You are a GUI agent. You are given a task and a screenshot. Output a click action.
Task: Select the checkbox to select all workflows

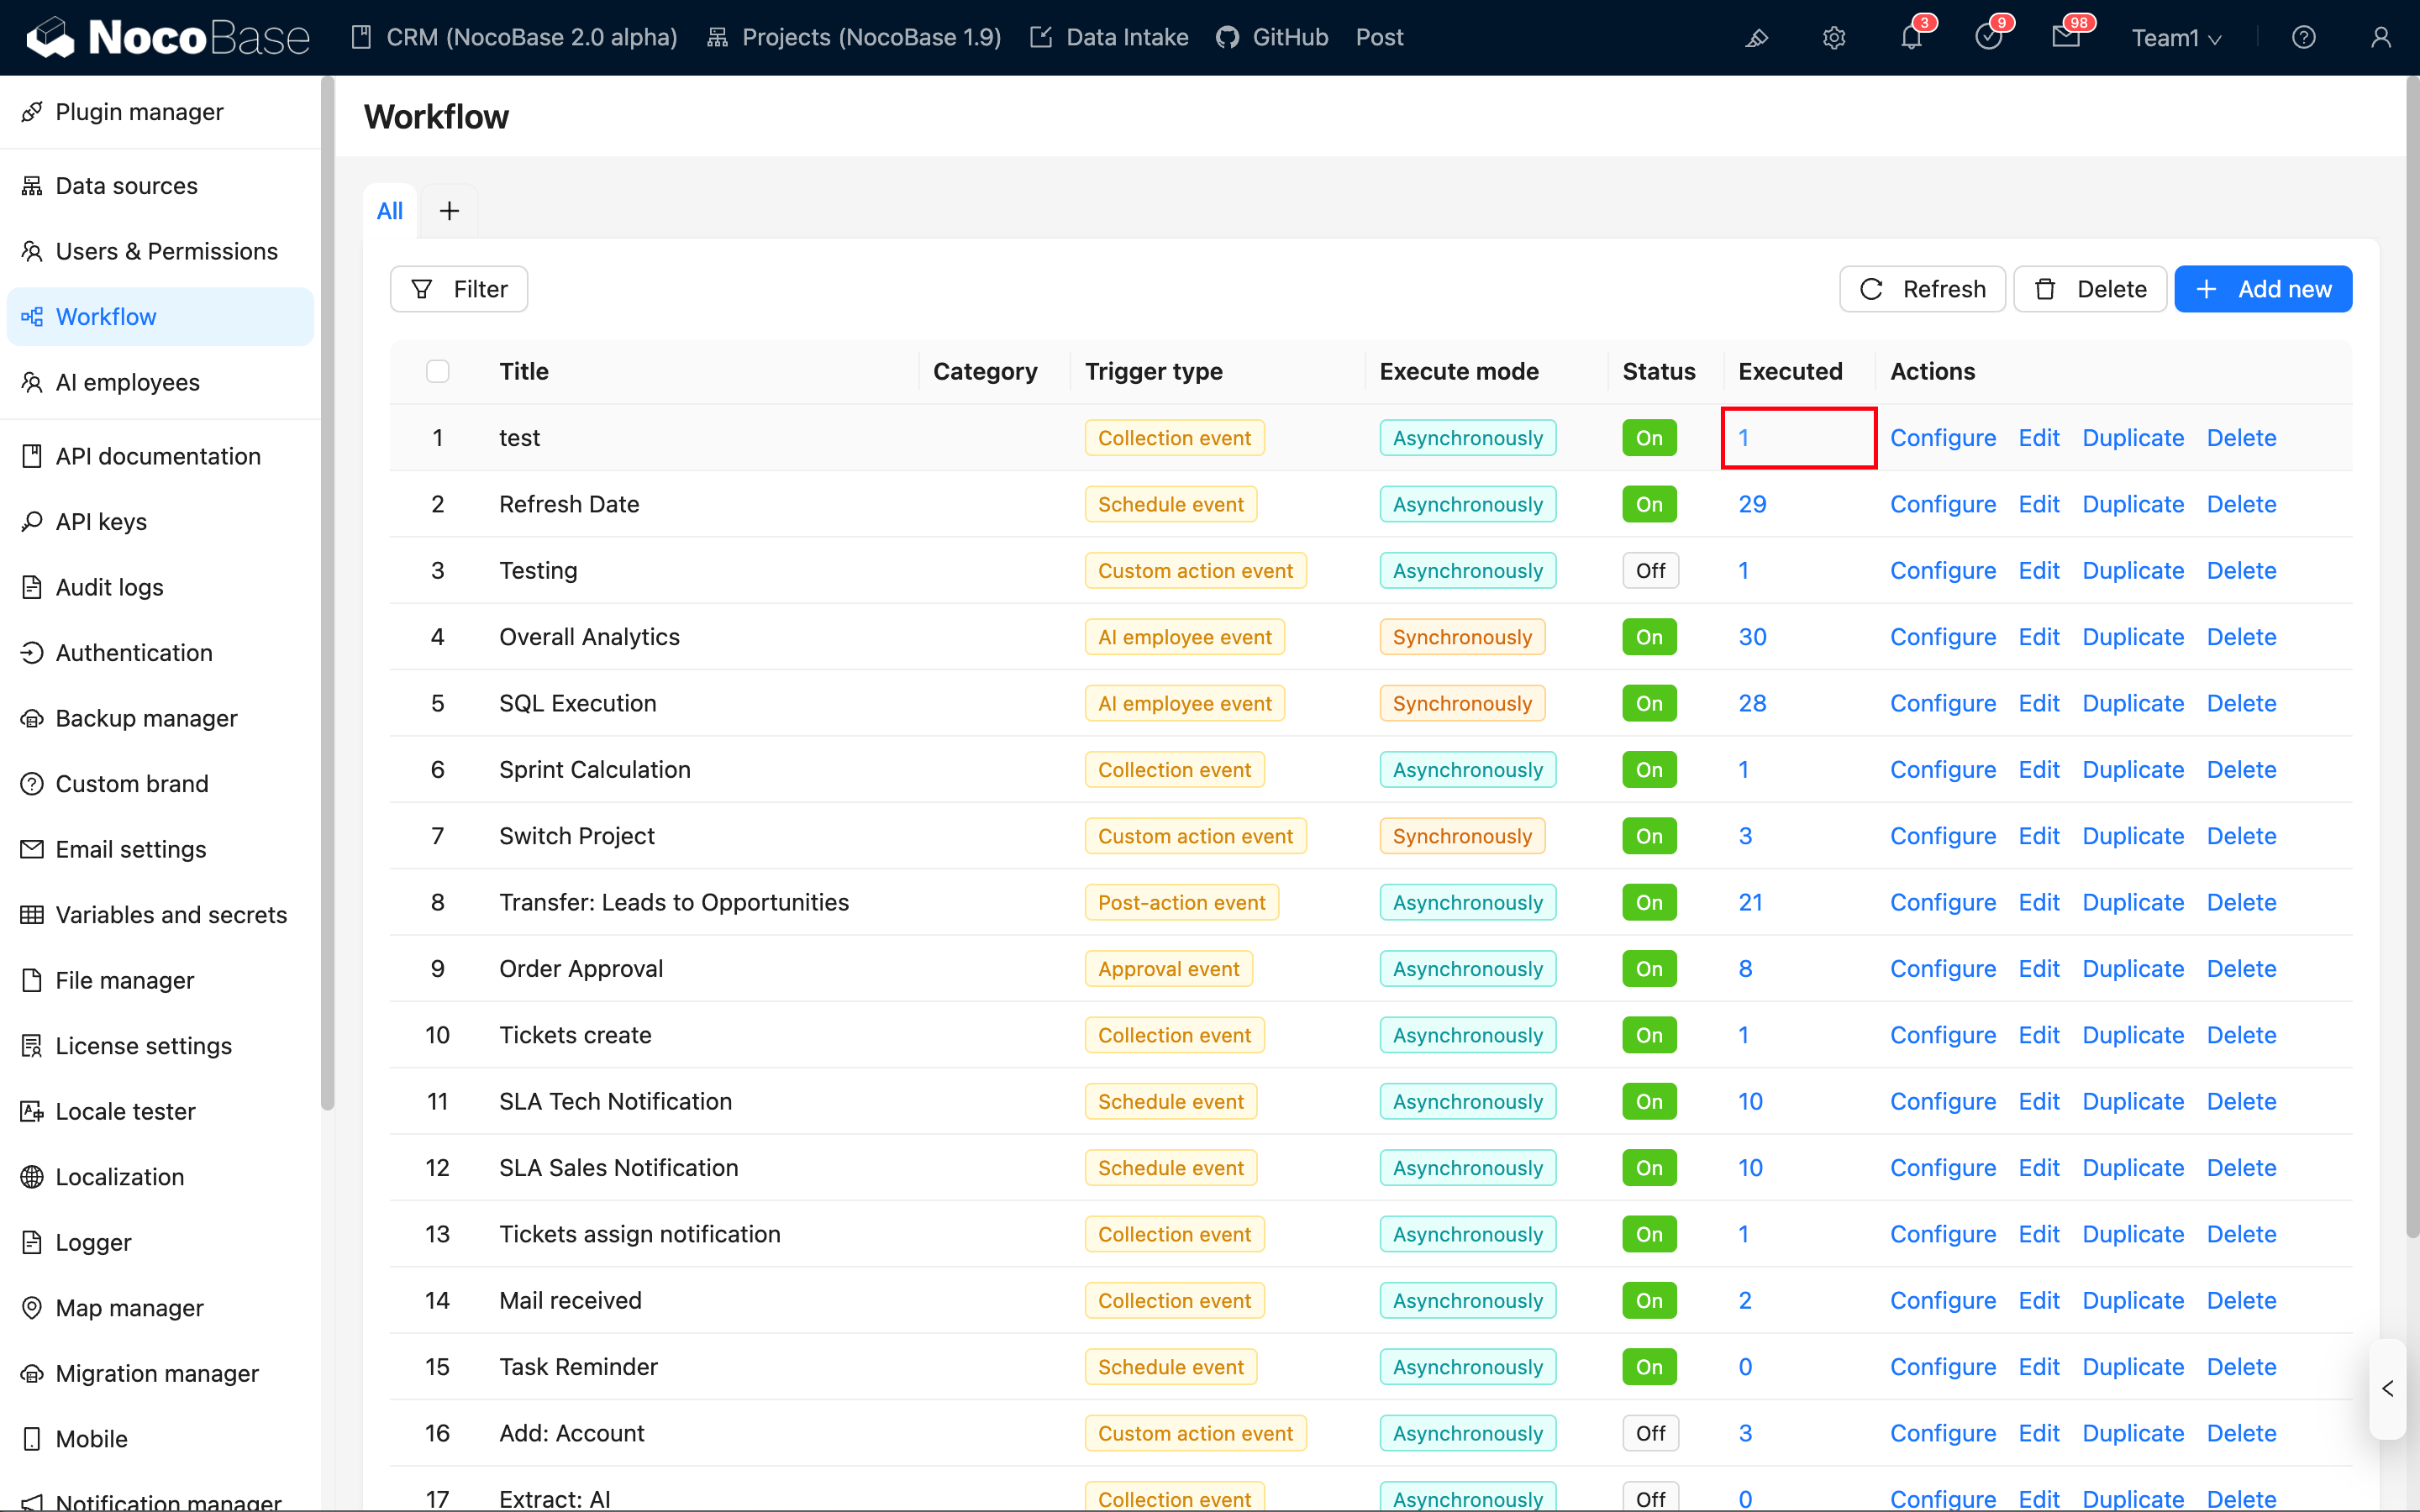(438, 371)
